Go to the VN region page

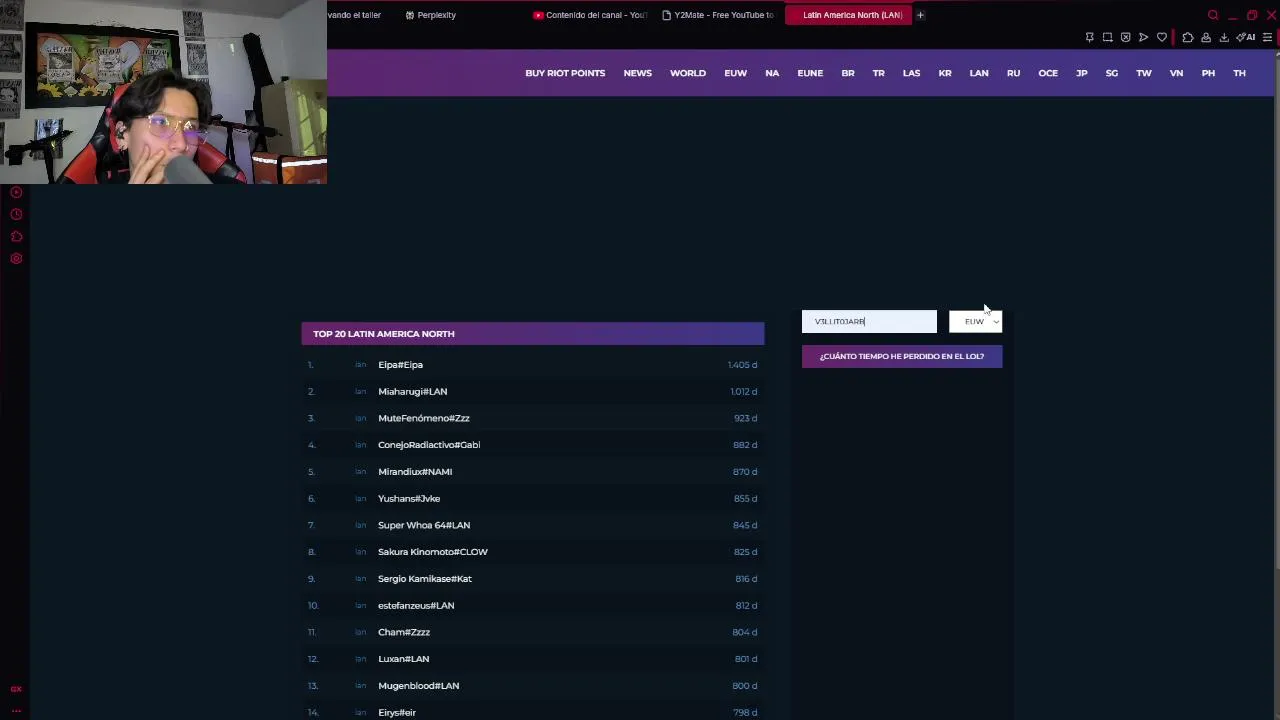tap(1176, 73)
